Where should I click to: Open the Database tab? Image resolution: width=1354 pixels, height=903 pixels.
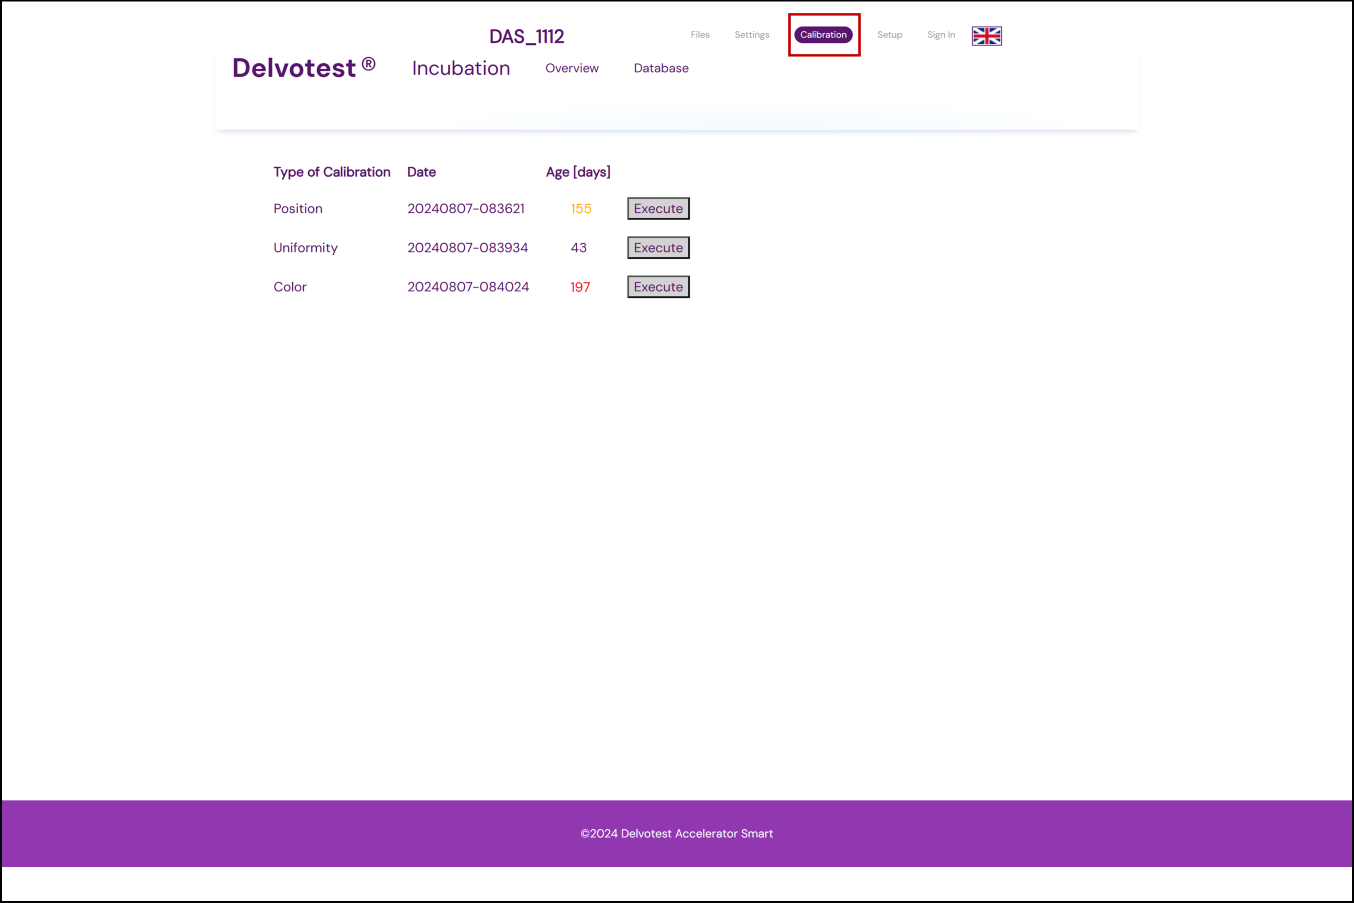[661, 68]
